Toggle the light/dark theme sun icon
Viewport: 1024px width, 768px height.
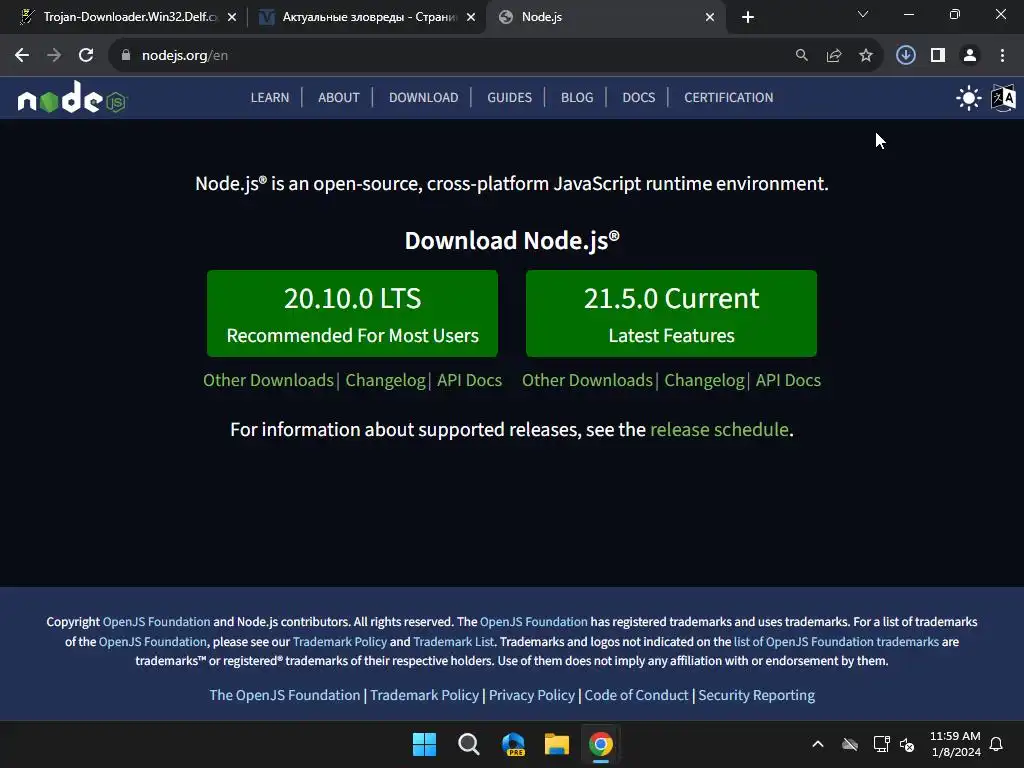(968, 98)
